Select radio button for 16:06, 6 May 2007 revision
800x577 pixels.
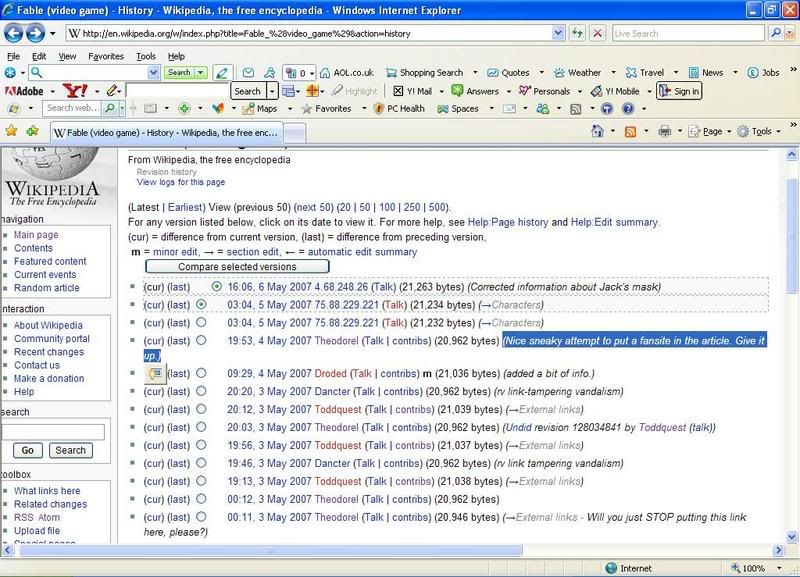pyautogui.click(x=216, y=287)
